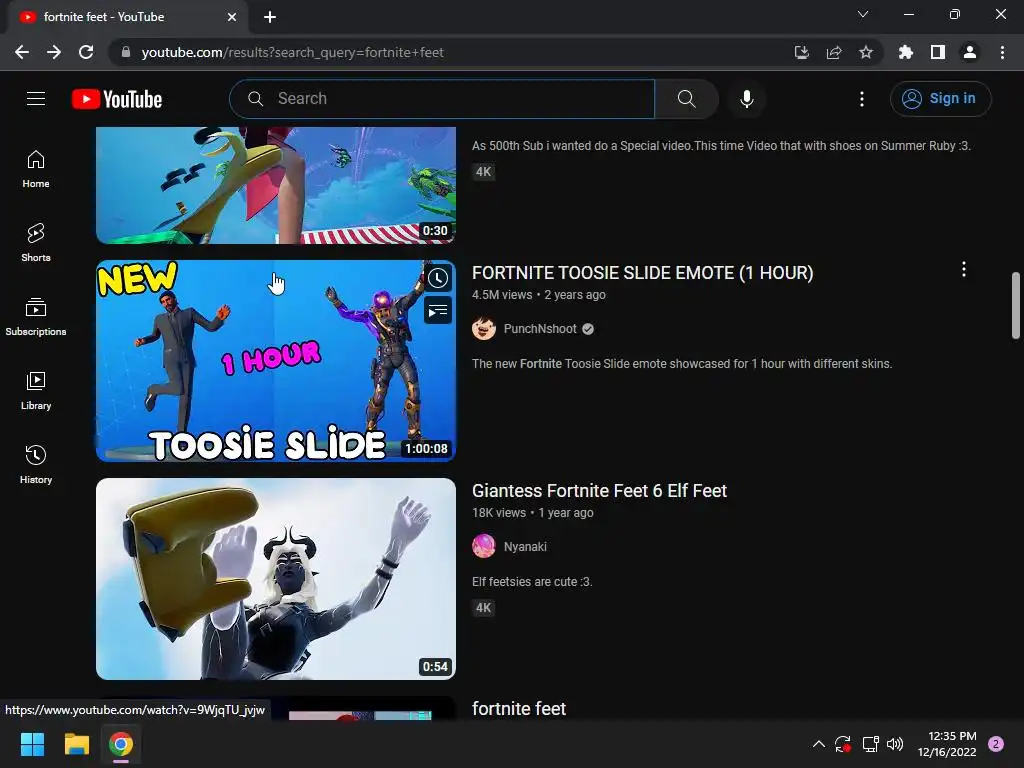Bookmark this tab star
The width and height of the screenshot is (1024, 768).
click(865, 52)
